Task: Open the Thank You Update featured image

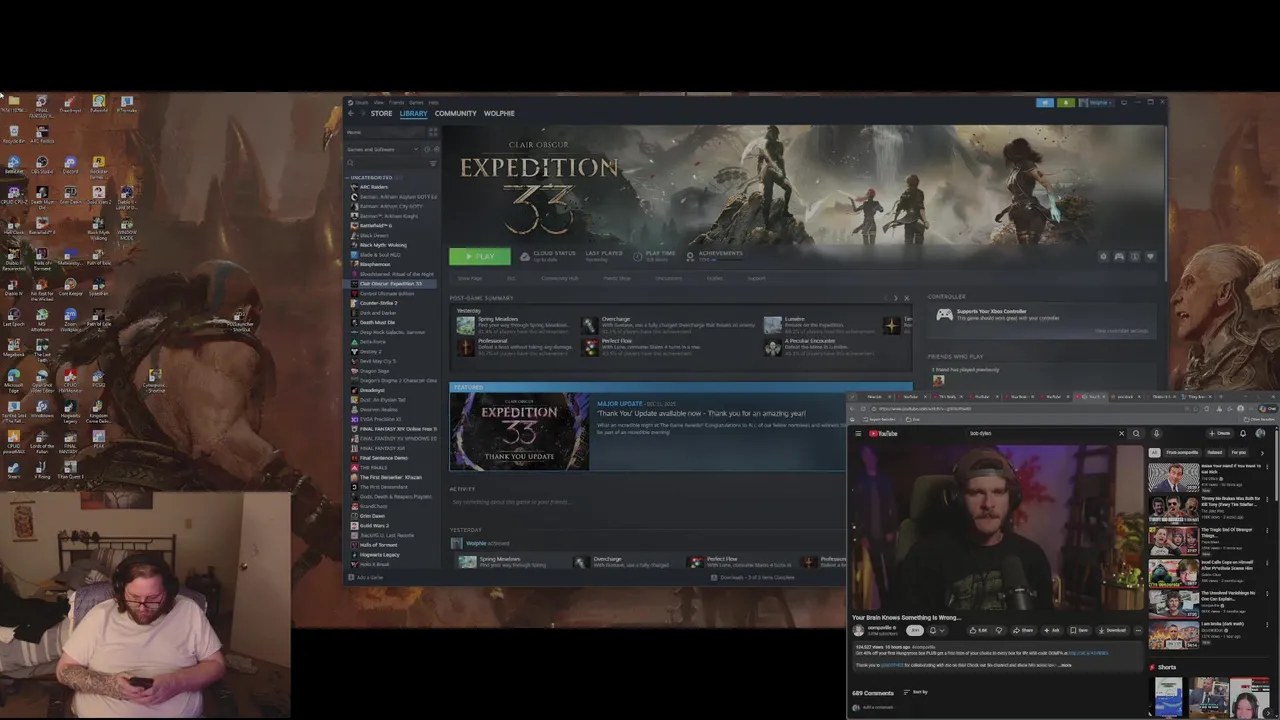Action: coord(519,431)
